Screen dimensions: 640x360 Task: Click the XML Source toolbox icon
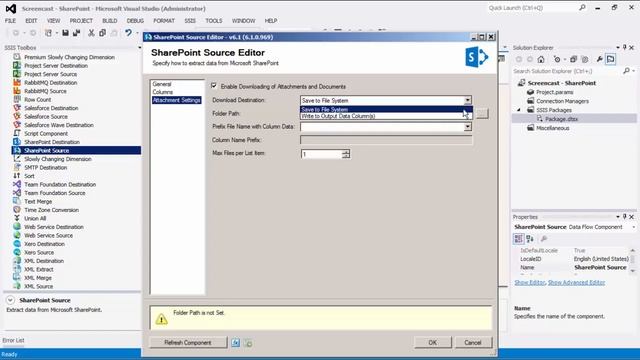(17, 286)
